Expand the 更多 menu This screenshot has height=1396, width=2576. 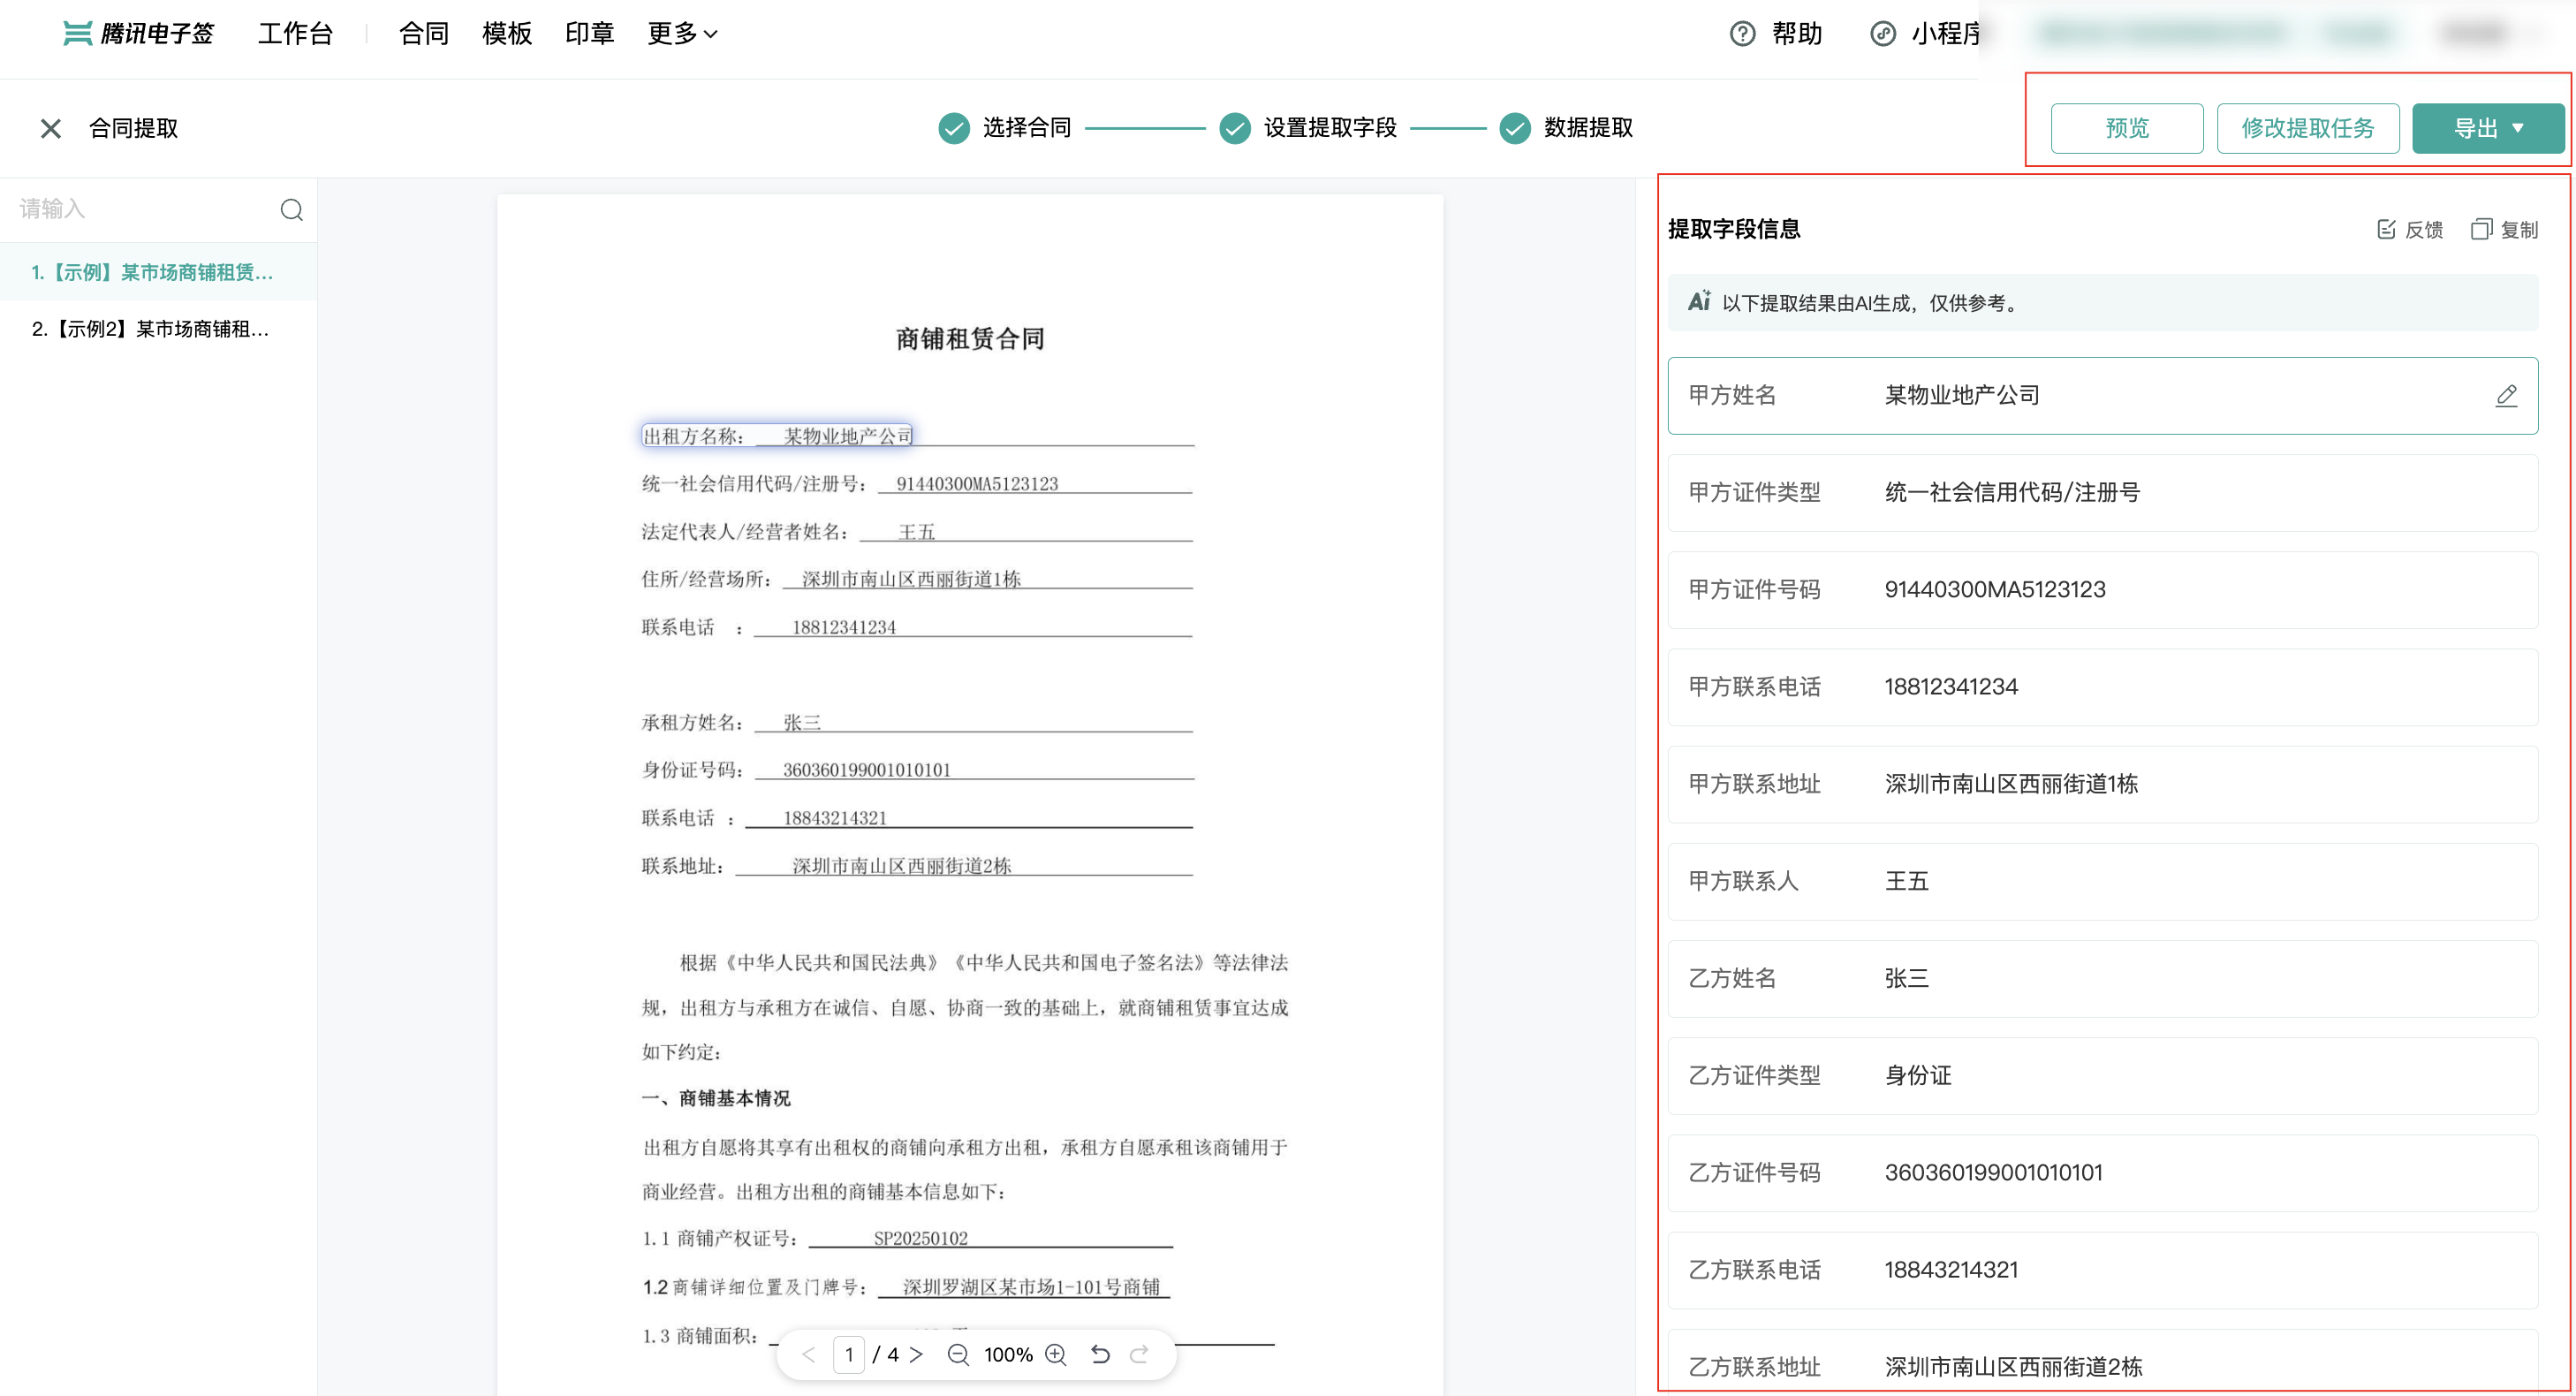tap(682, 34)
